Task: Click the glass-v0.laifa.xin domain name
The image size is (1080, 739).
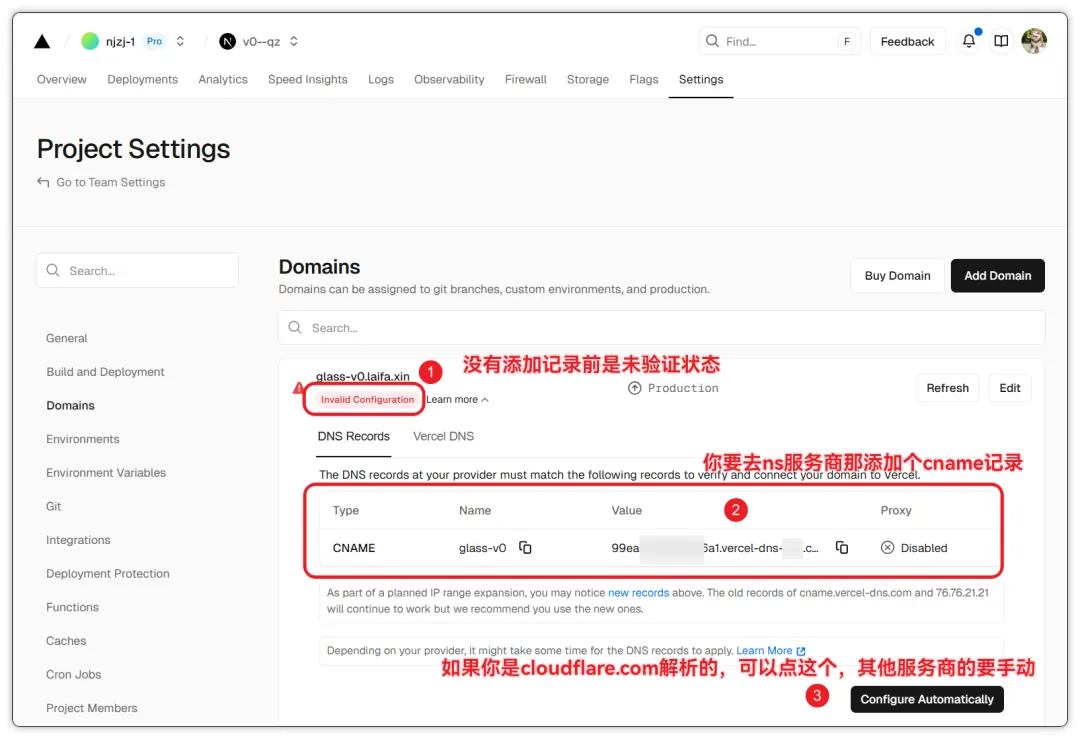Action: coord(362,376)
